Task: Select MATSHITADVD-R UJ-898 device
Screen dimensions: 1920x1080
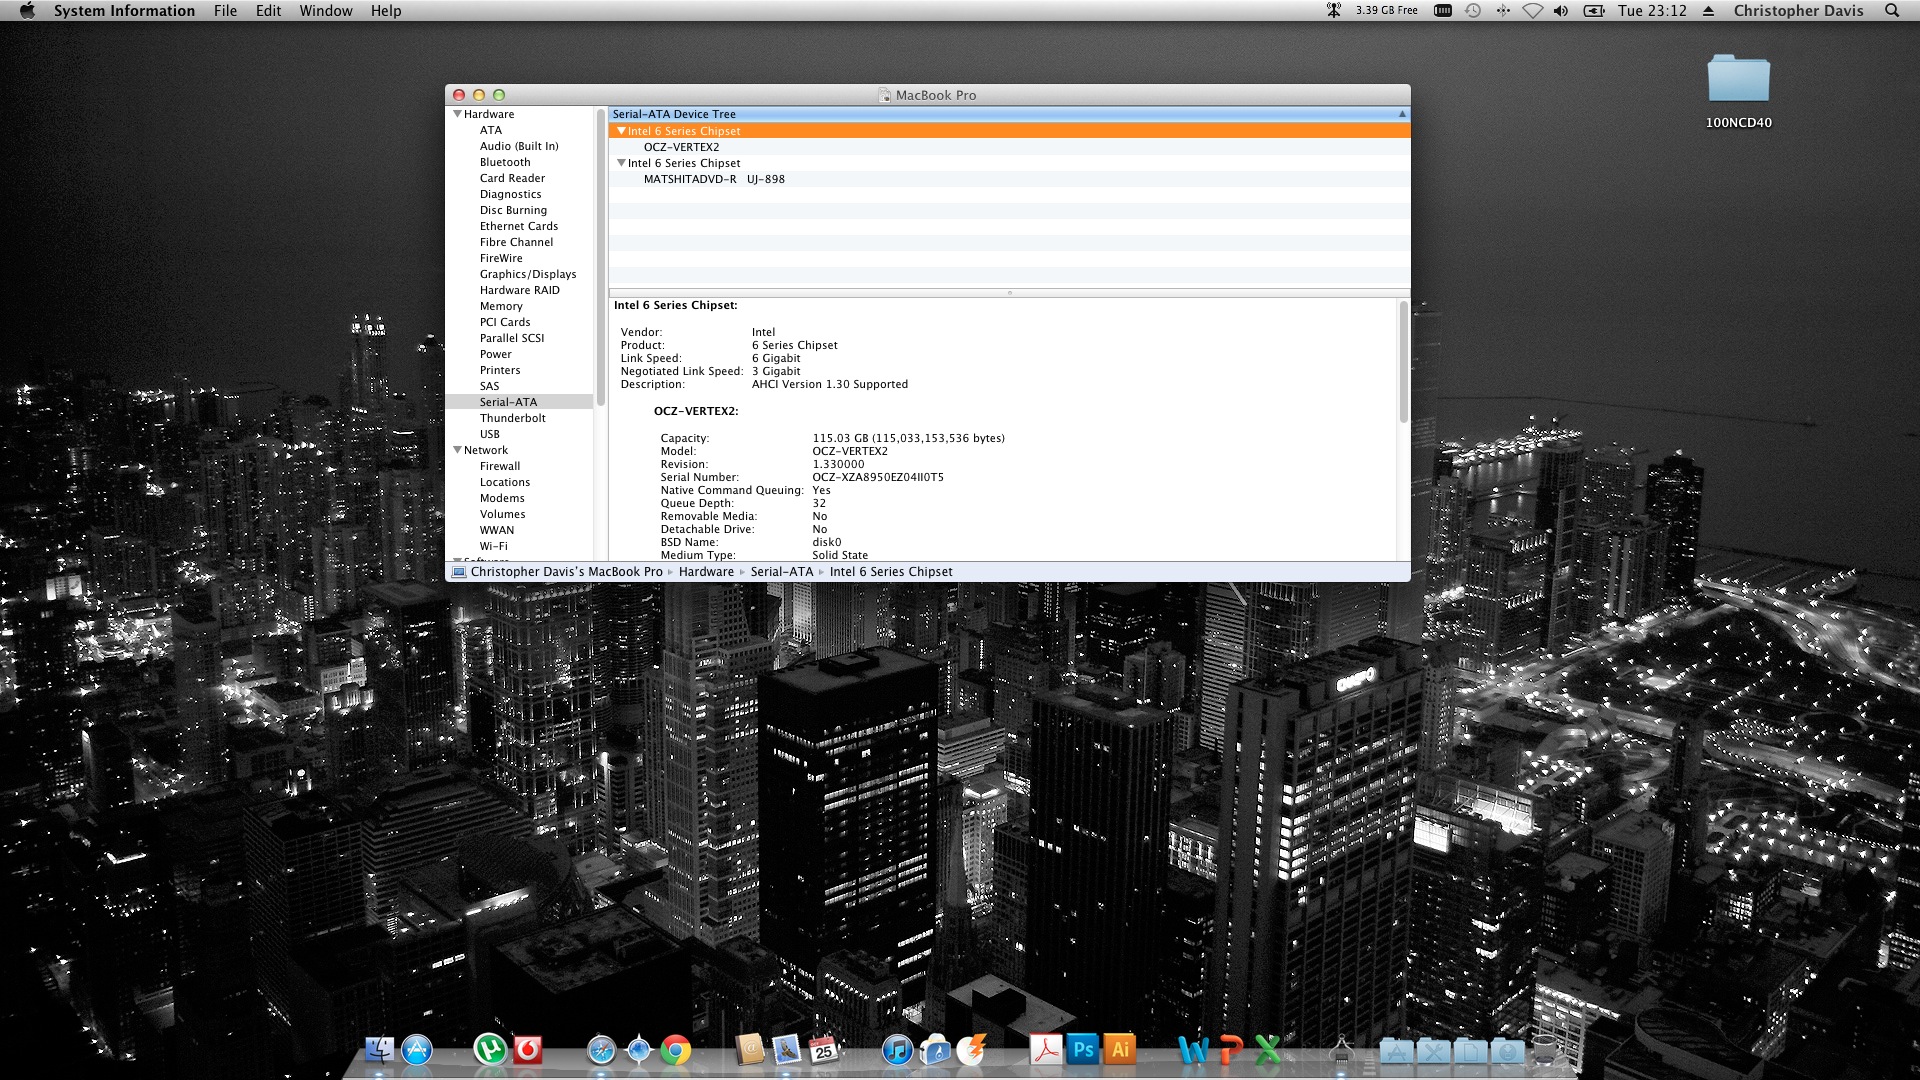Action: pos(714,179)
